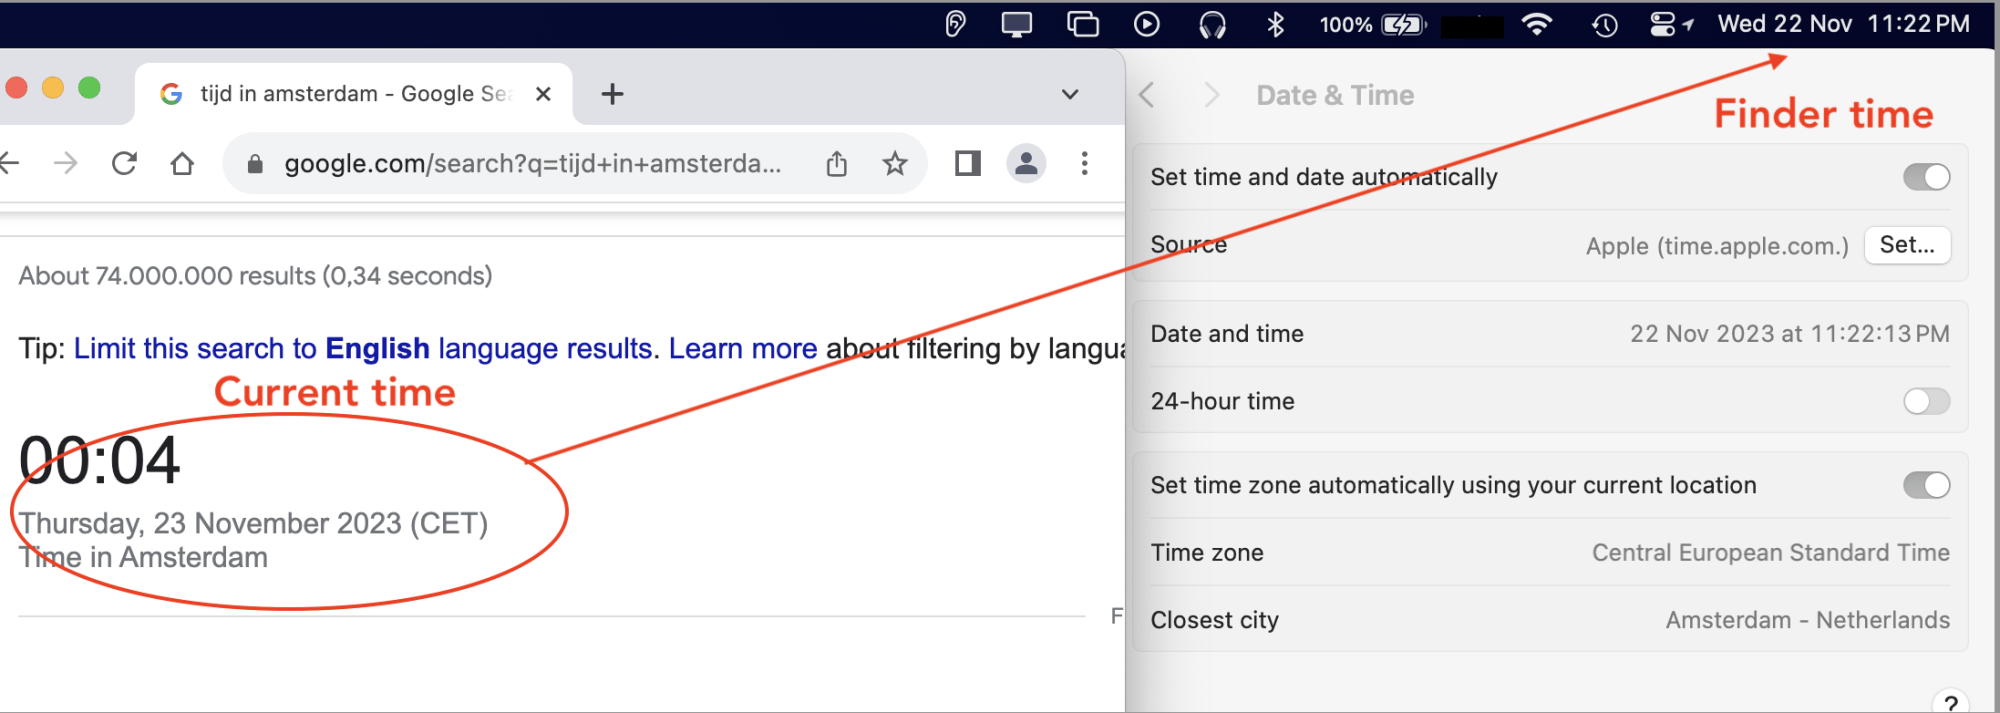Click the share page icon in address bar
2000x713 pixels.
[837, 164]
